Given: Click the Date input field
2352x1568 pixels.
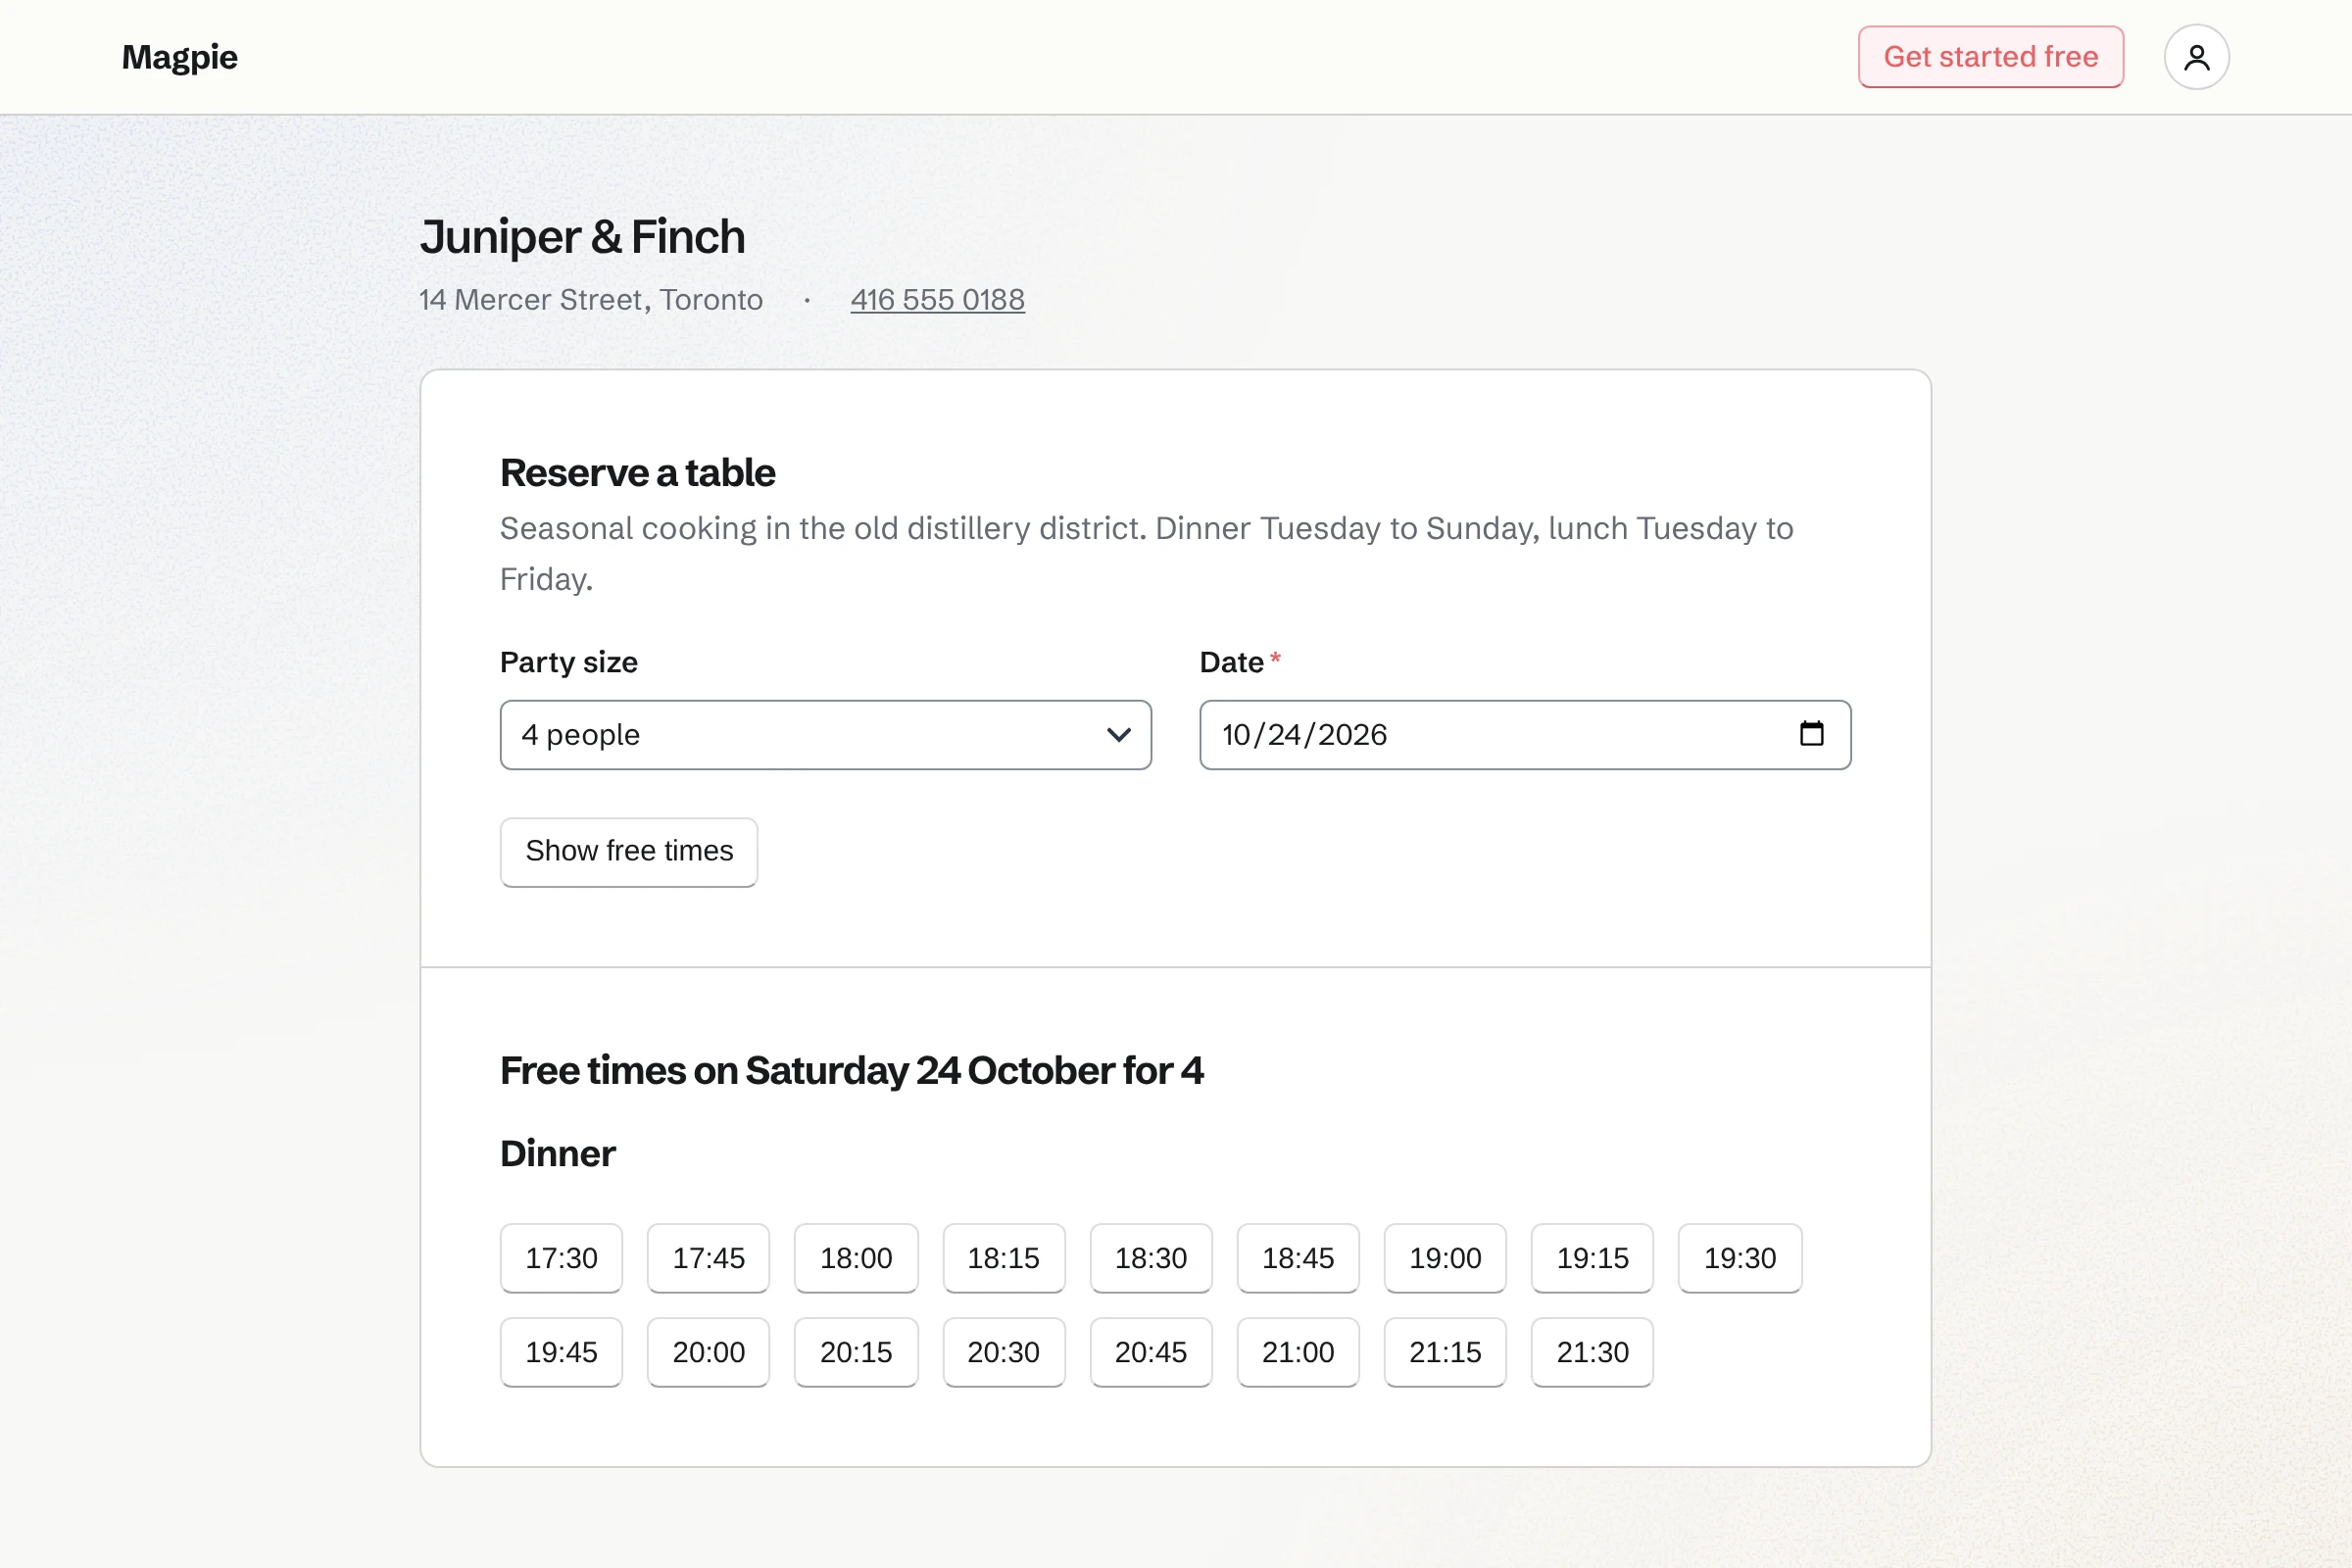Looking at the screenshot, I should tap(1525, 735).
